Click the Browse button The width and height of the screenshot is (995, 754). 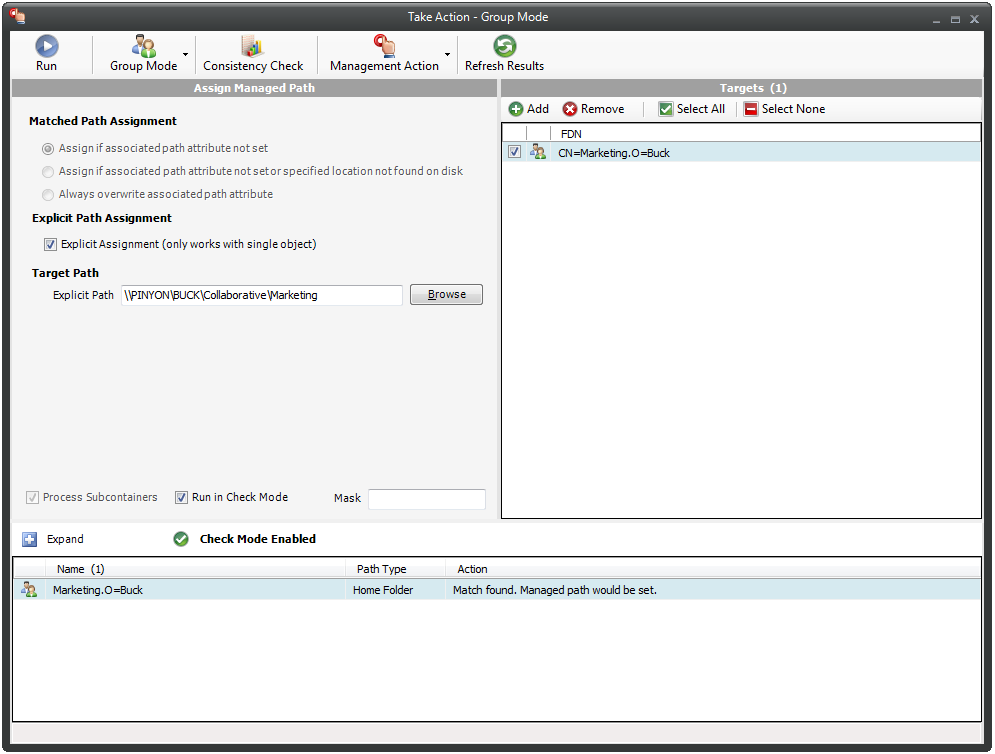click(x=446, y=294)
